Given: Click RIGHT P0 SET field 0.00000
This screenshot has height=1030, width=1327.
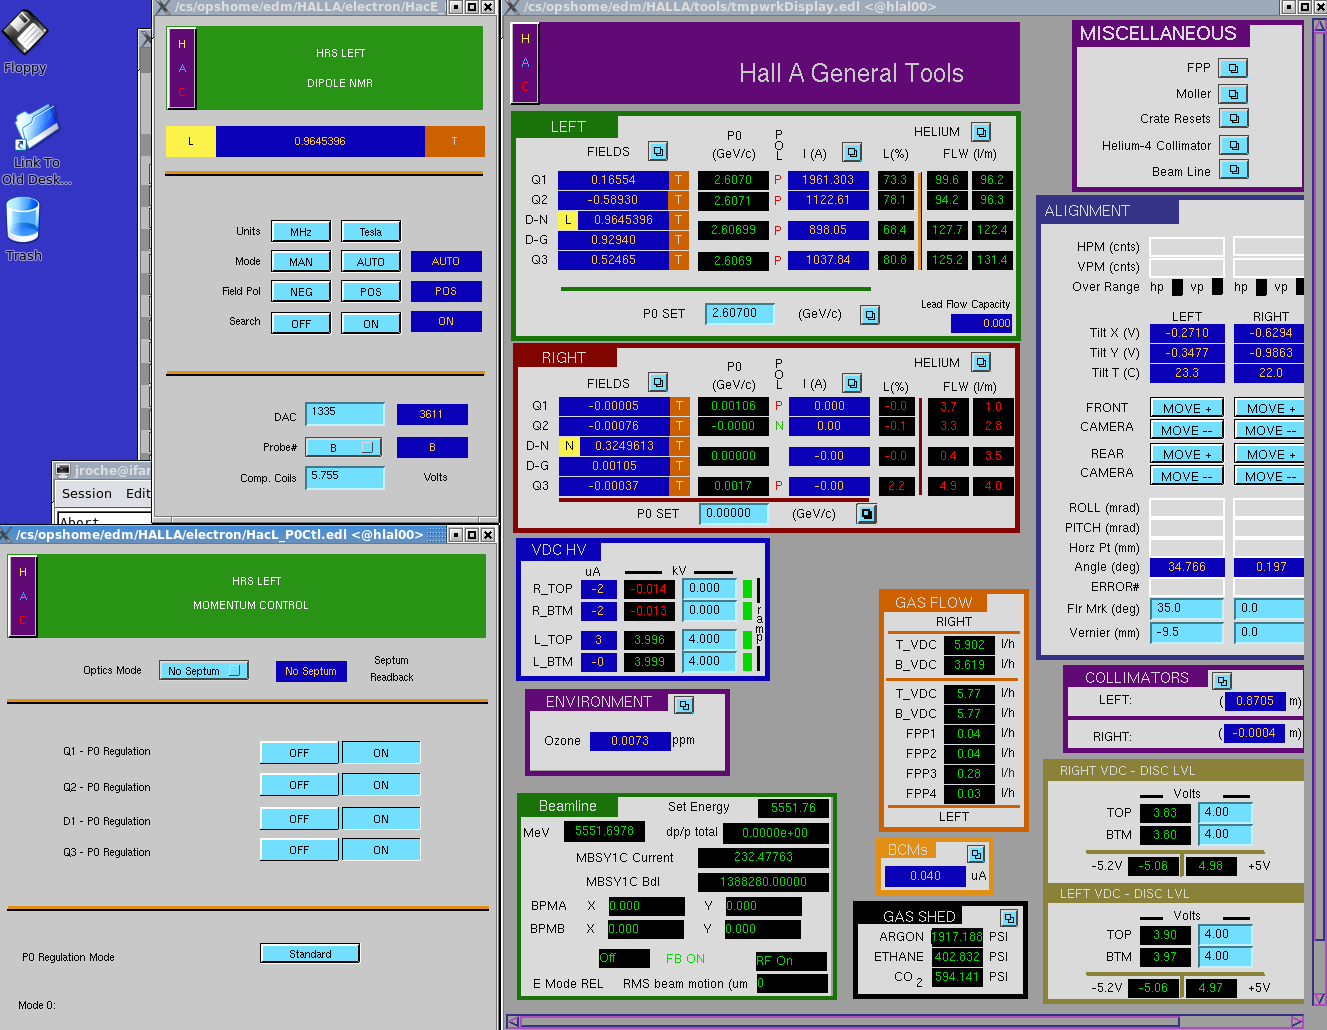Looking at the screenshot, I should [734, 513].
